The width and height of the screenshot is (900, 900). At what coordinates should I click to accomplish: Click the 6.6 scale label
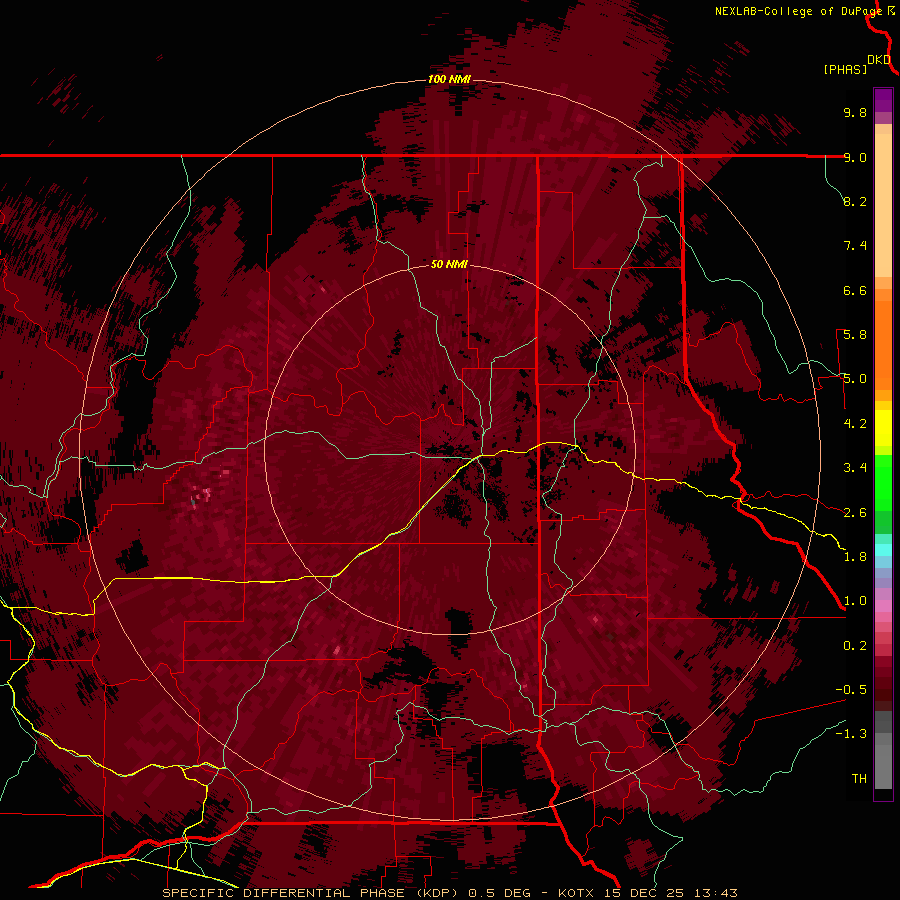[x=855, y=290]
